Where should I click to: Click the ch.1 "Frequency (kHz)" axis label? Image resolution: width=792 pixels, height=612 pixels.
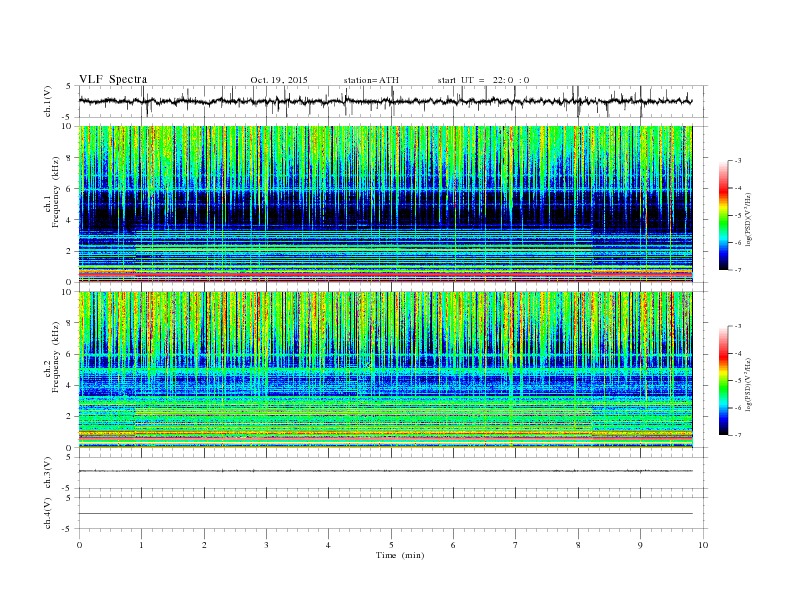click(56, 192)
